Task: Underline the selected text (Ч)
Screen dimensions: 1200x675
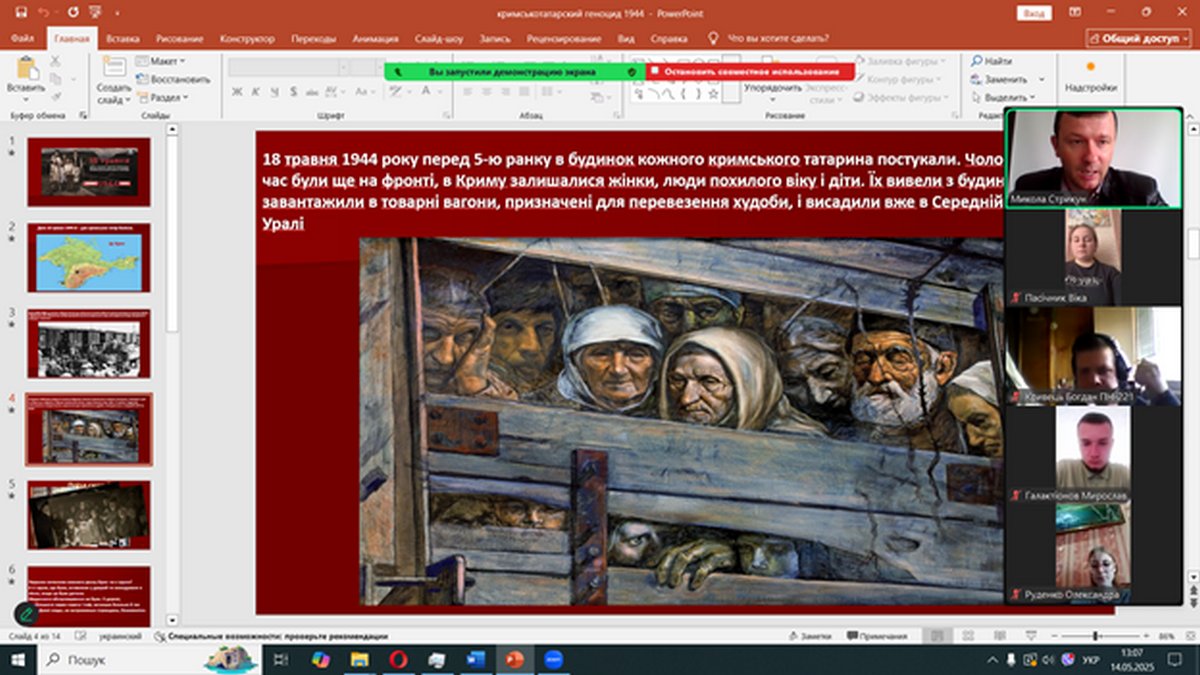Action: pyautogui.click(x=275, y=92)
